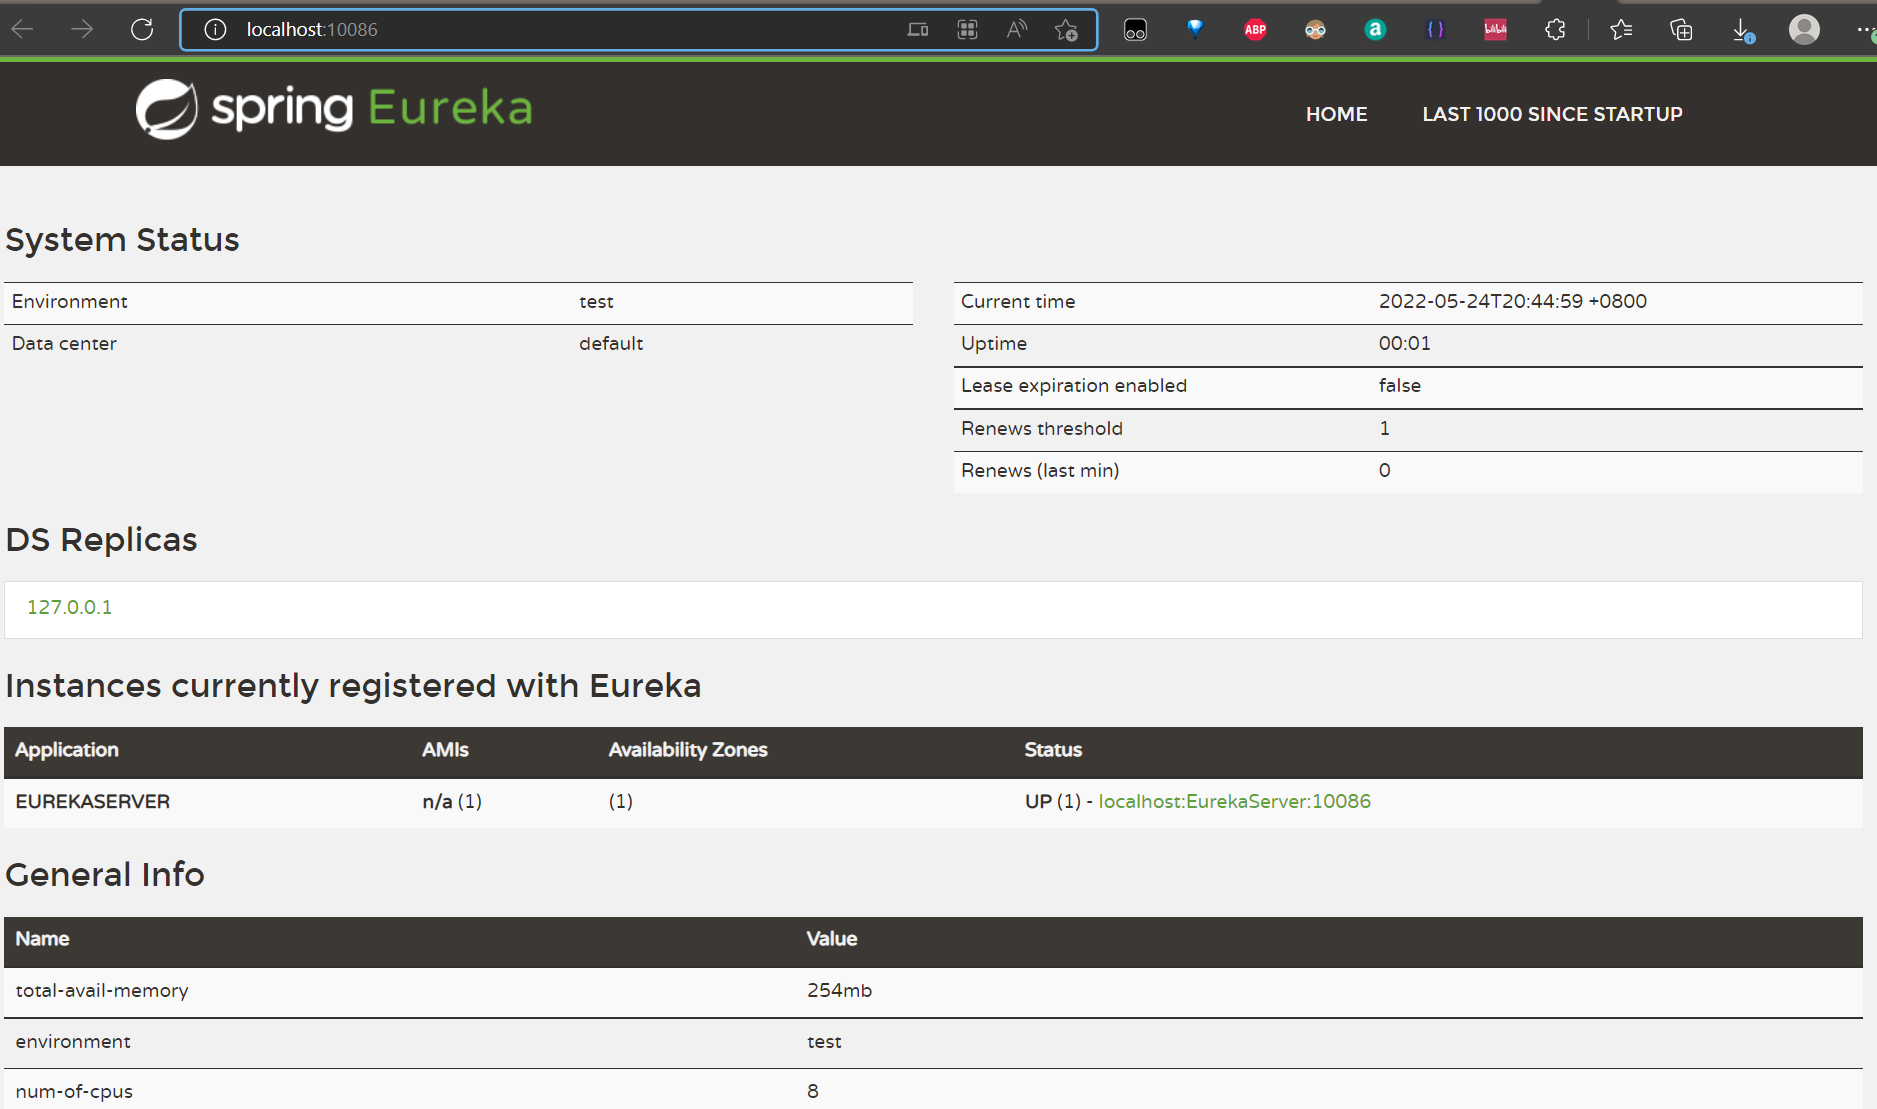
Task: Go forward to the next page
Action: tap(82, 30)
